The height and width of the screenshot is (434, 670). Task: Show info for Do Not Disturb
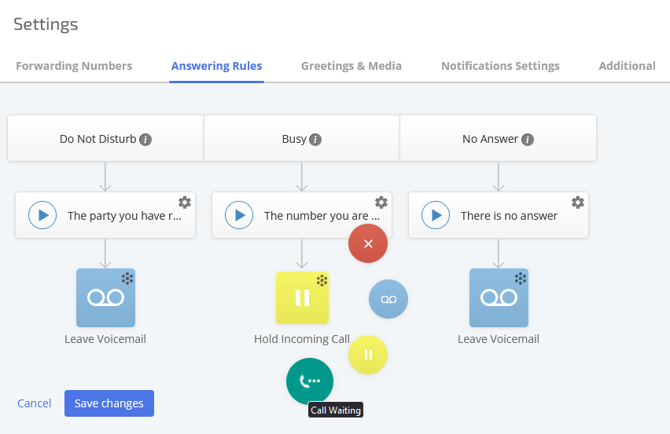click(x=145, y=140)
